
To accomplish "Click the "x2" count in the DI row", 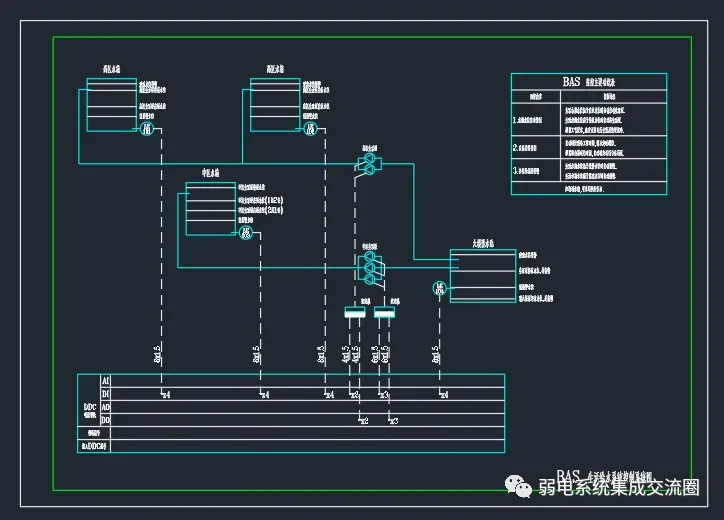I will point(355,395).
